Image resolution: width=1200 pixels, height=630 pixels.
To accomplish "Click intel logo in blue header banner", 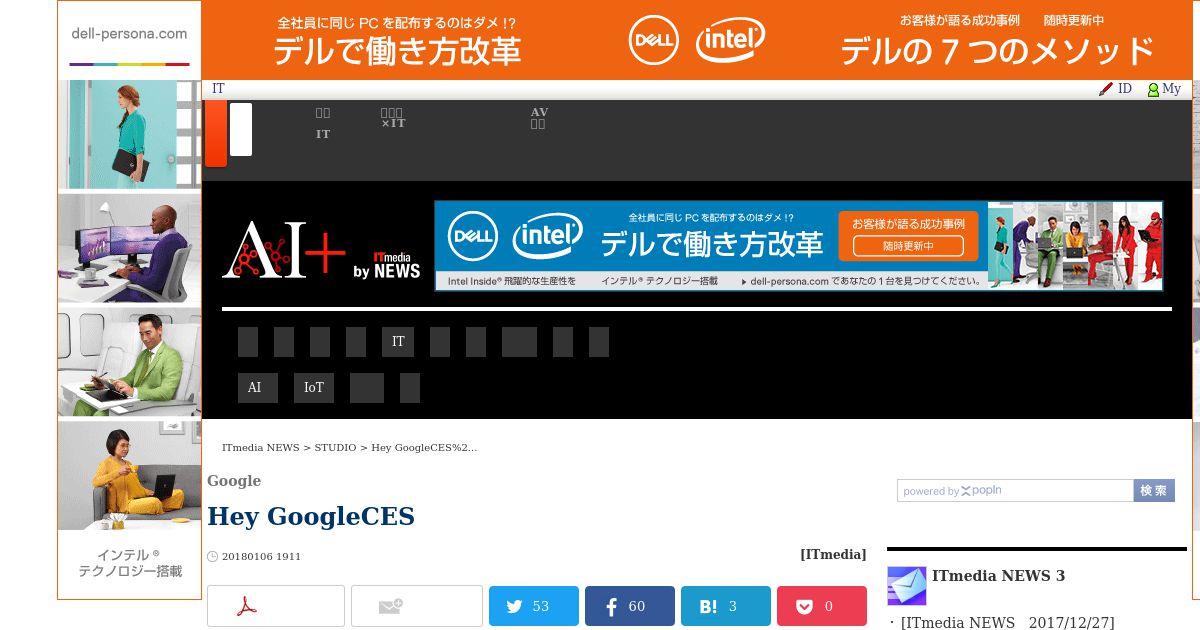I will 548,236.
